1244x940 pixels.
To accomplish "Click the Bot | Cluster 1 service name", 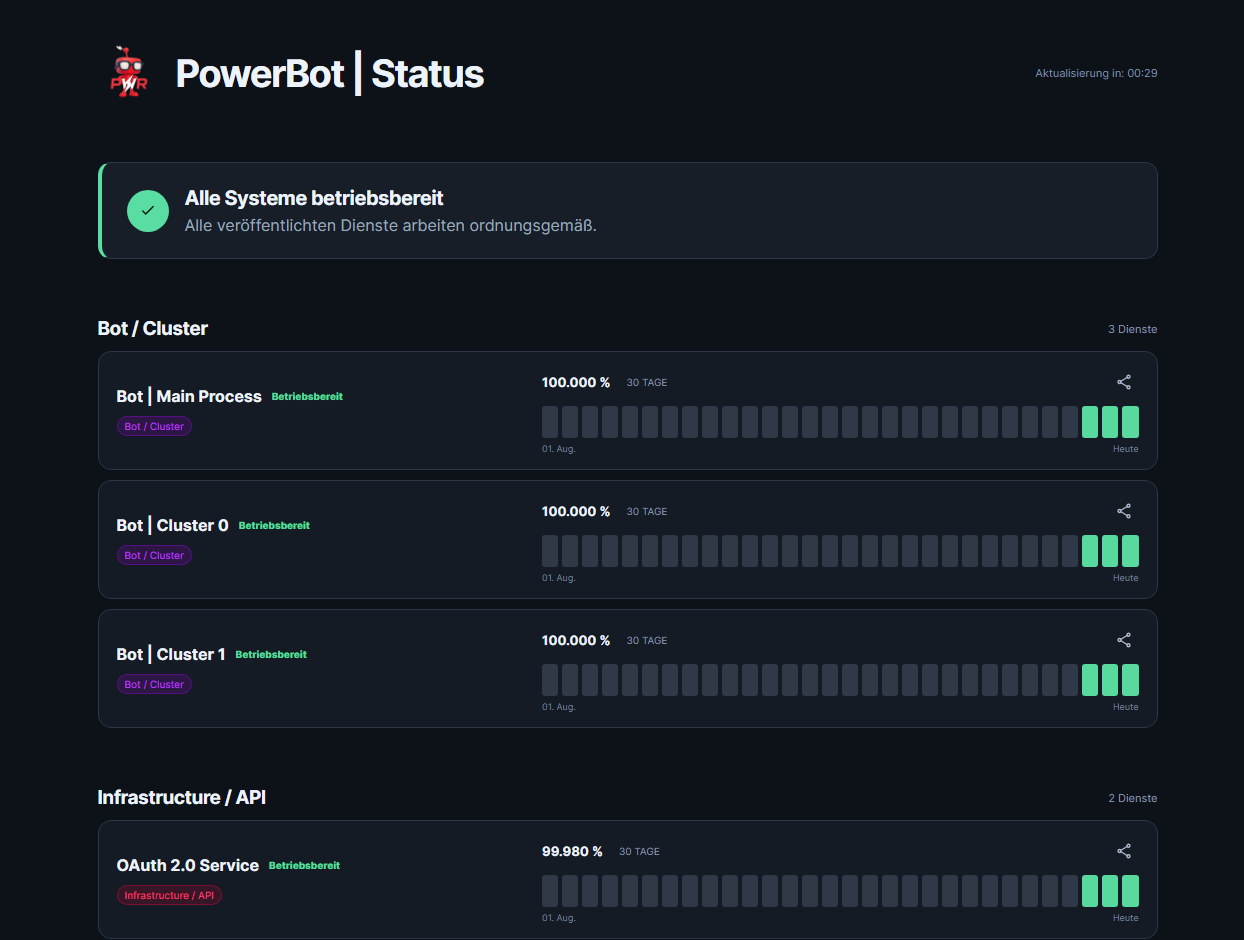I will 171,654.
